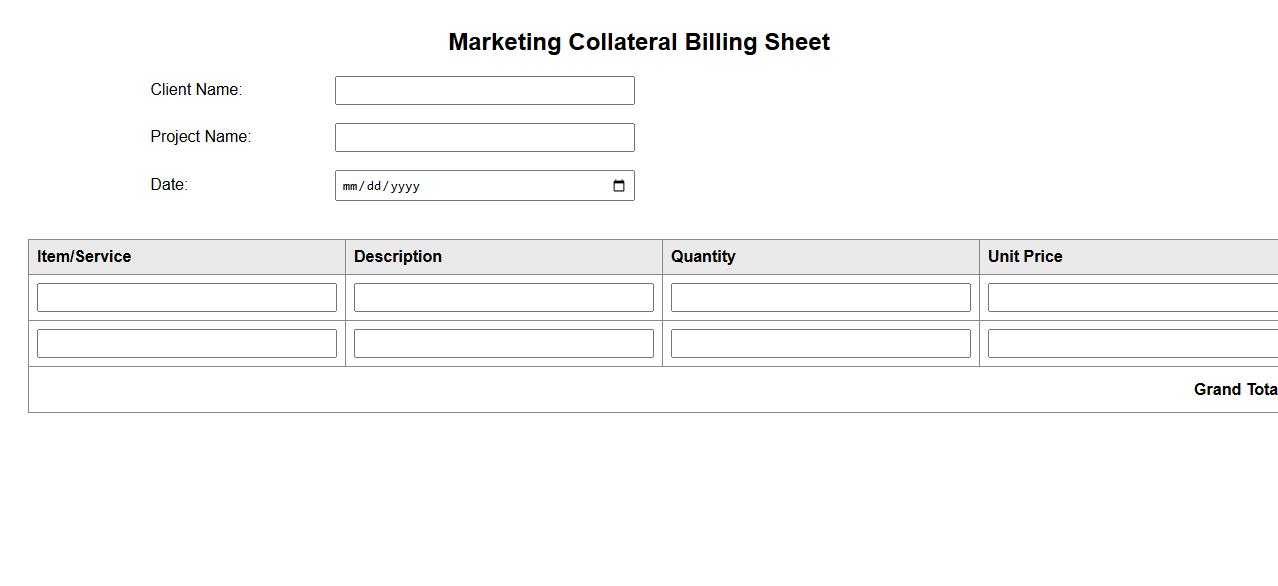Click the Grand Total label
The height and width of the screenshot is (586, 1278).
point(1235,390)
